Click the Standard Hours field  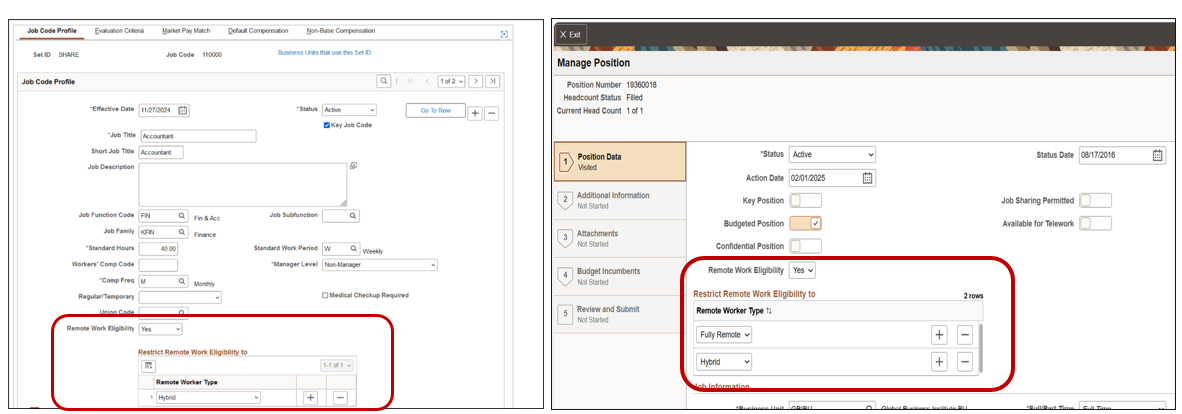[x=158, y=248]
